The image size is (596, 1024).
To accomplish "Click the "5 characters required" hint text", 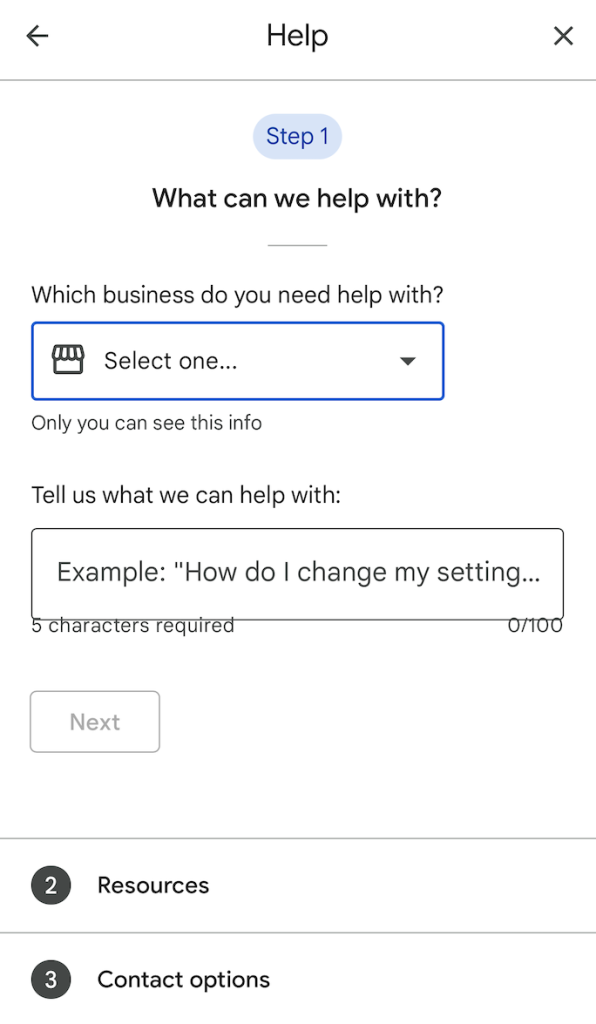I will (x=133, y=626).
